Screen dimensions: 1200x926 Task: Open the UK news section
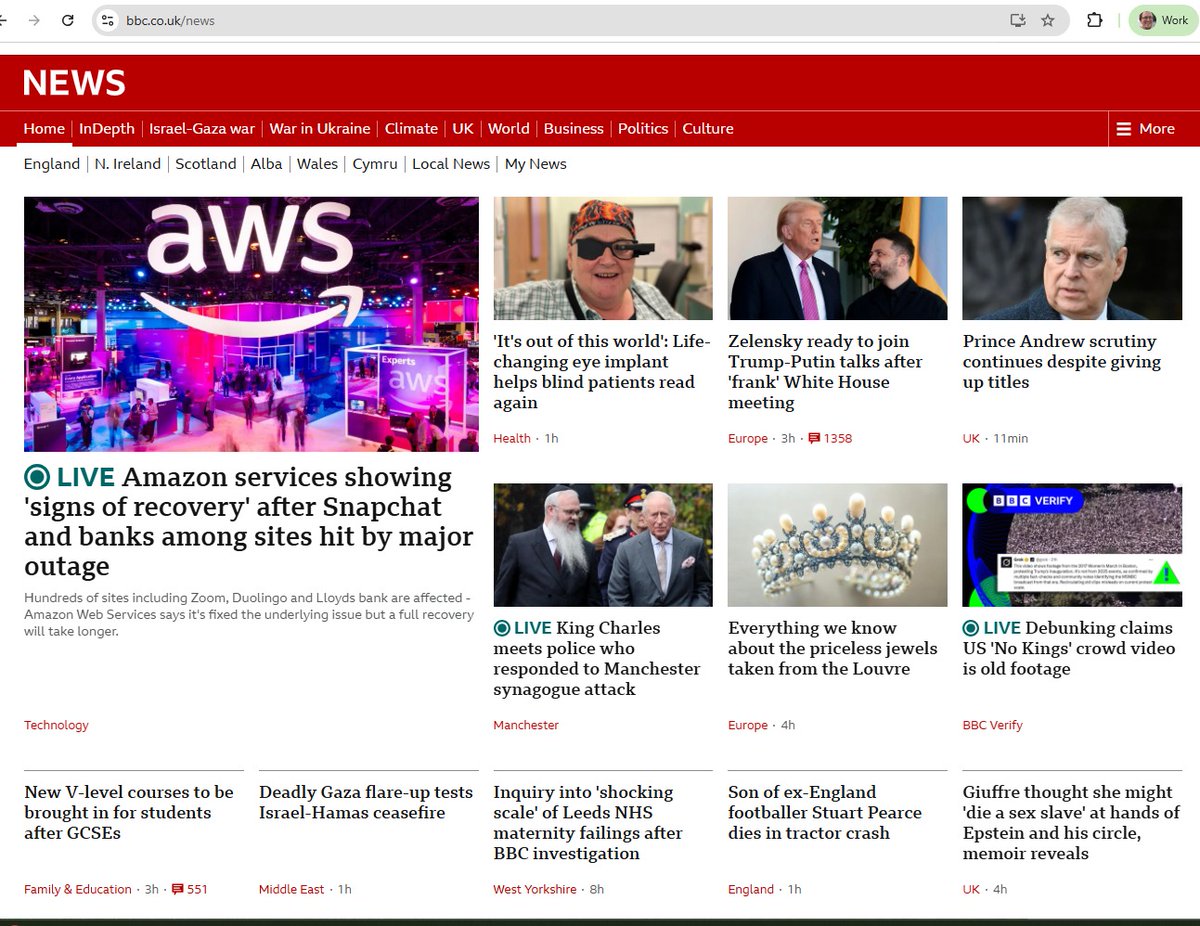point(463,128)
